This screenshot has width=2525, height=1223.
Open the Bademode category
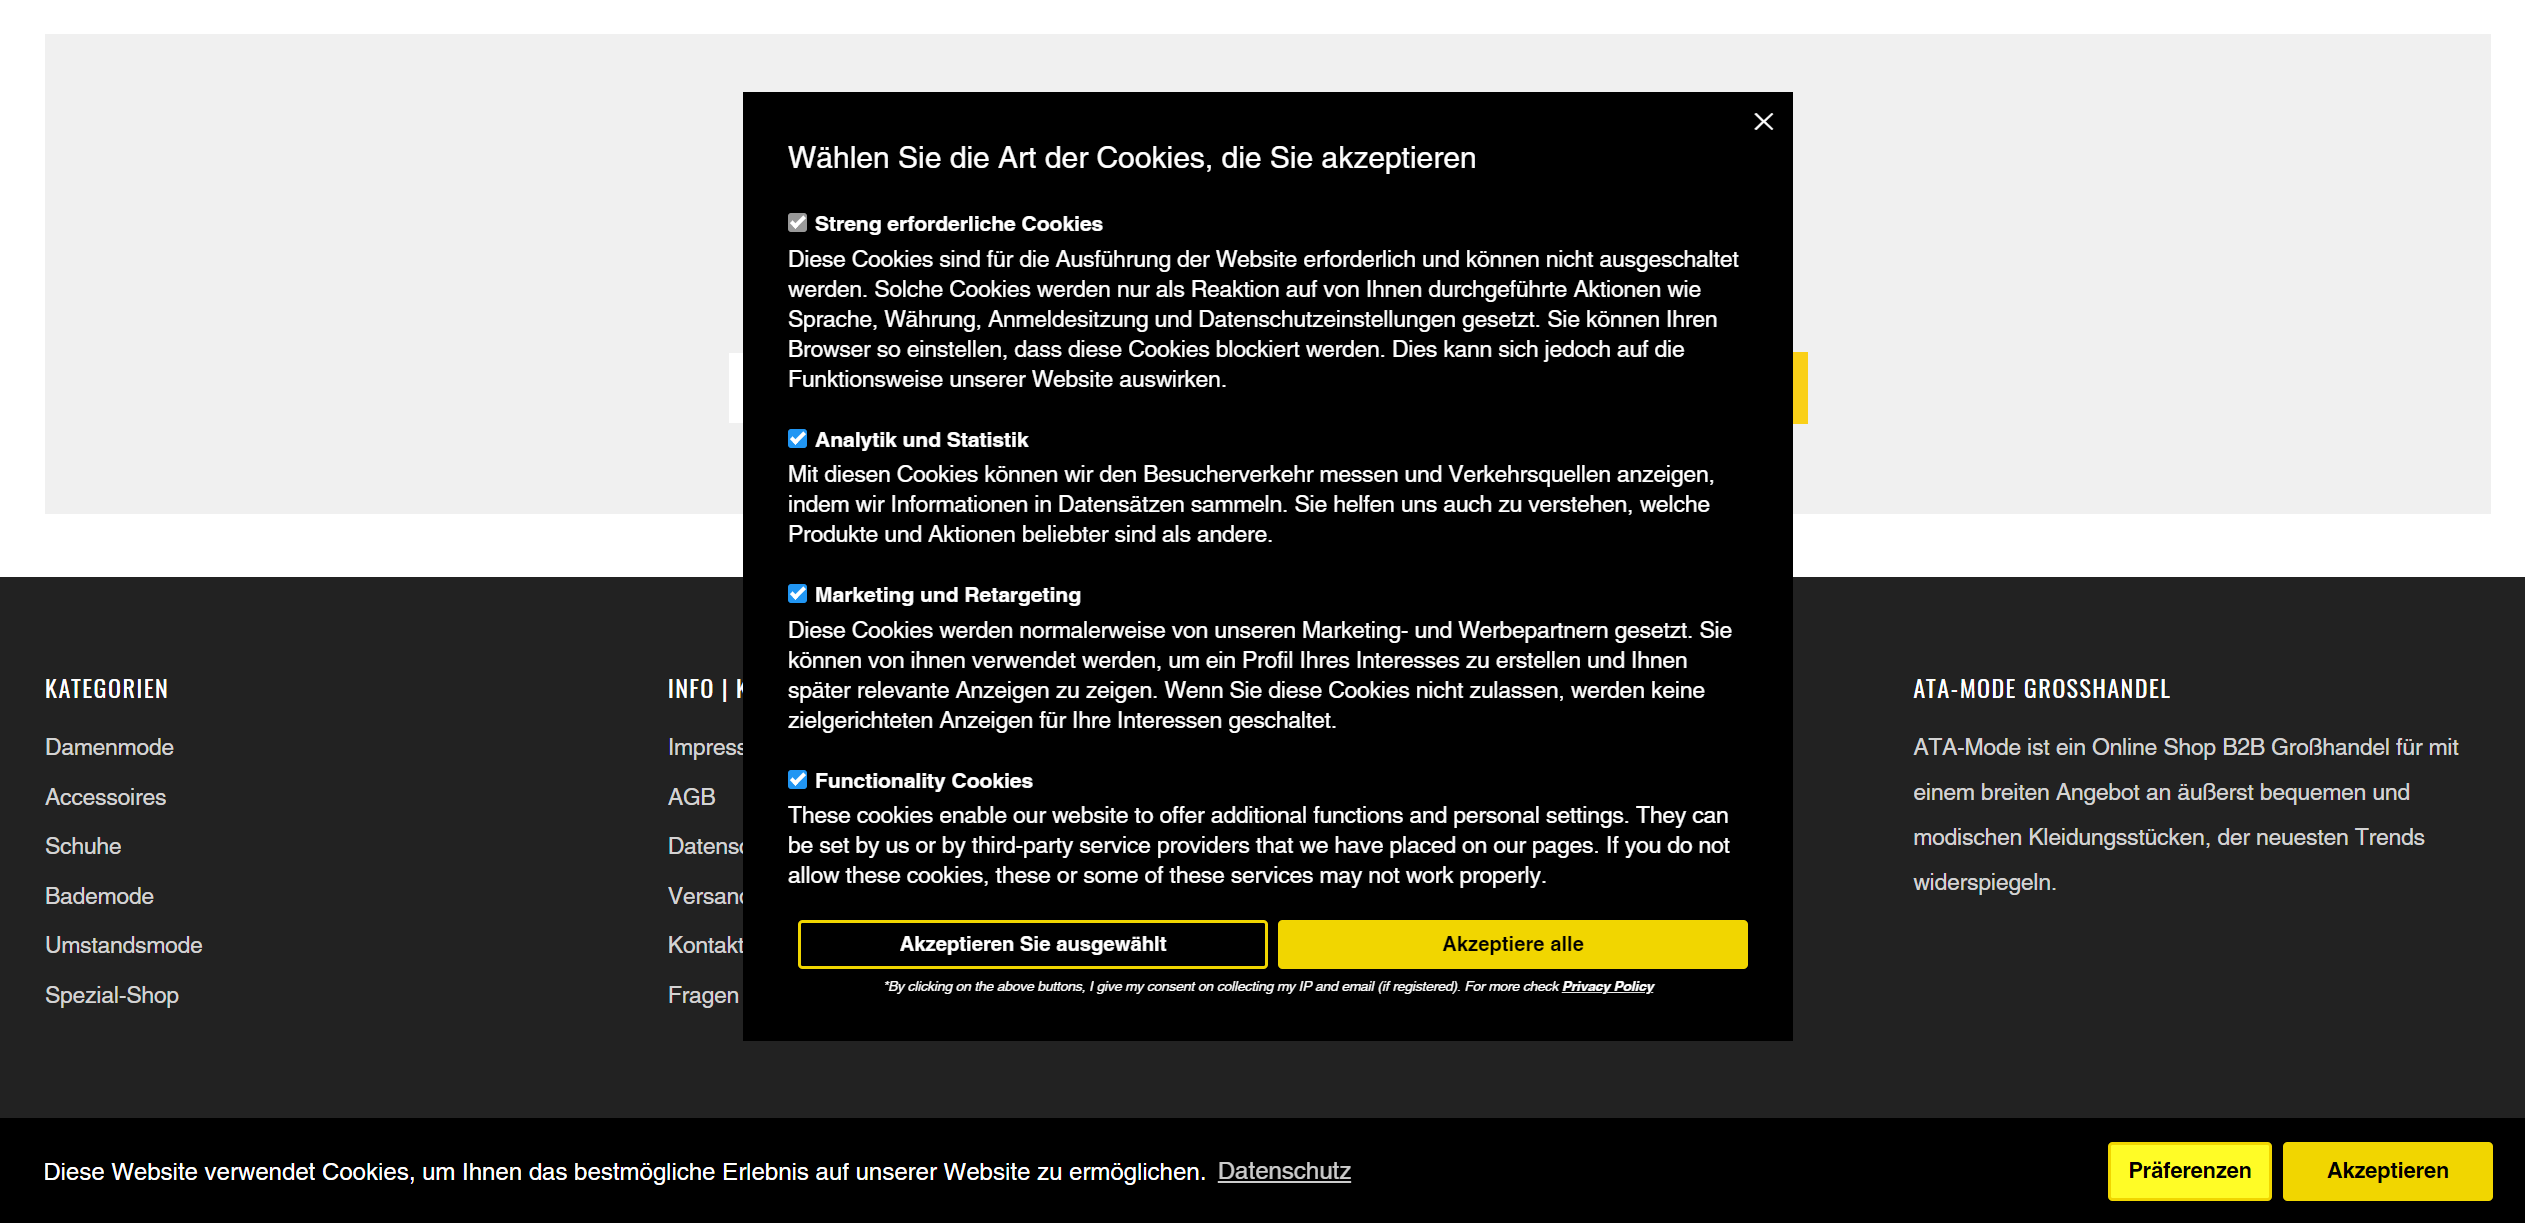click(99, 896)
